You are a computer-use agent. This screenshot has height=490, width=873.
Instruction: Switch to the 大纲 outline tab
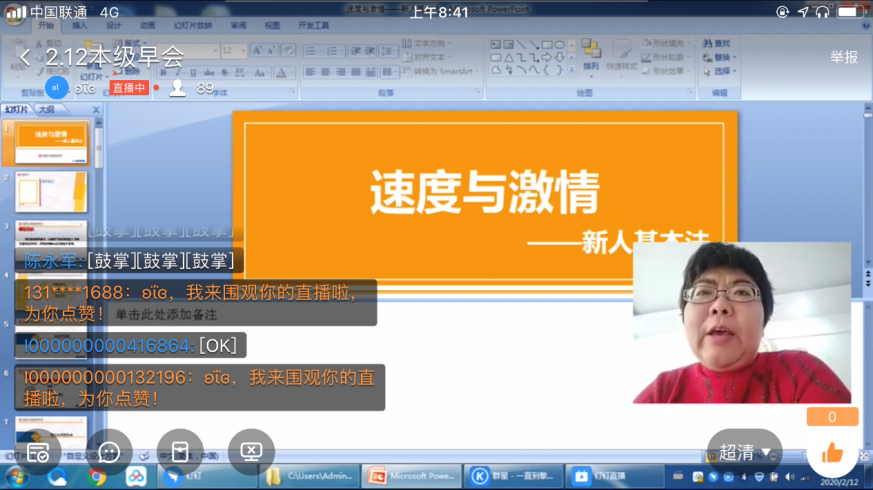[x=47, y=109]
